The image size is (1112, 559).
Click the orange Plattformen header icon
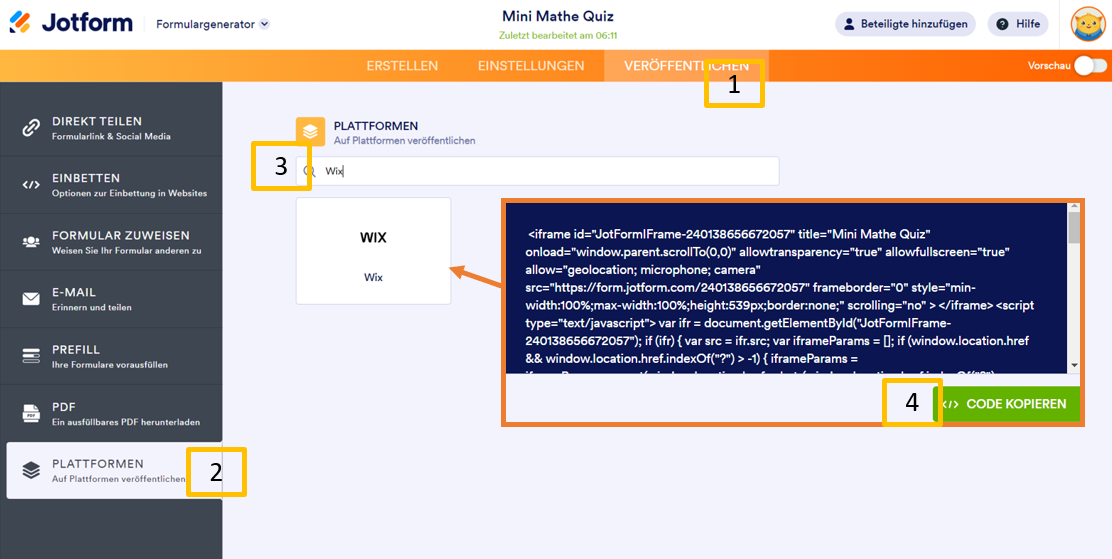pos(310,131)
